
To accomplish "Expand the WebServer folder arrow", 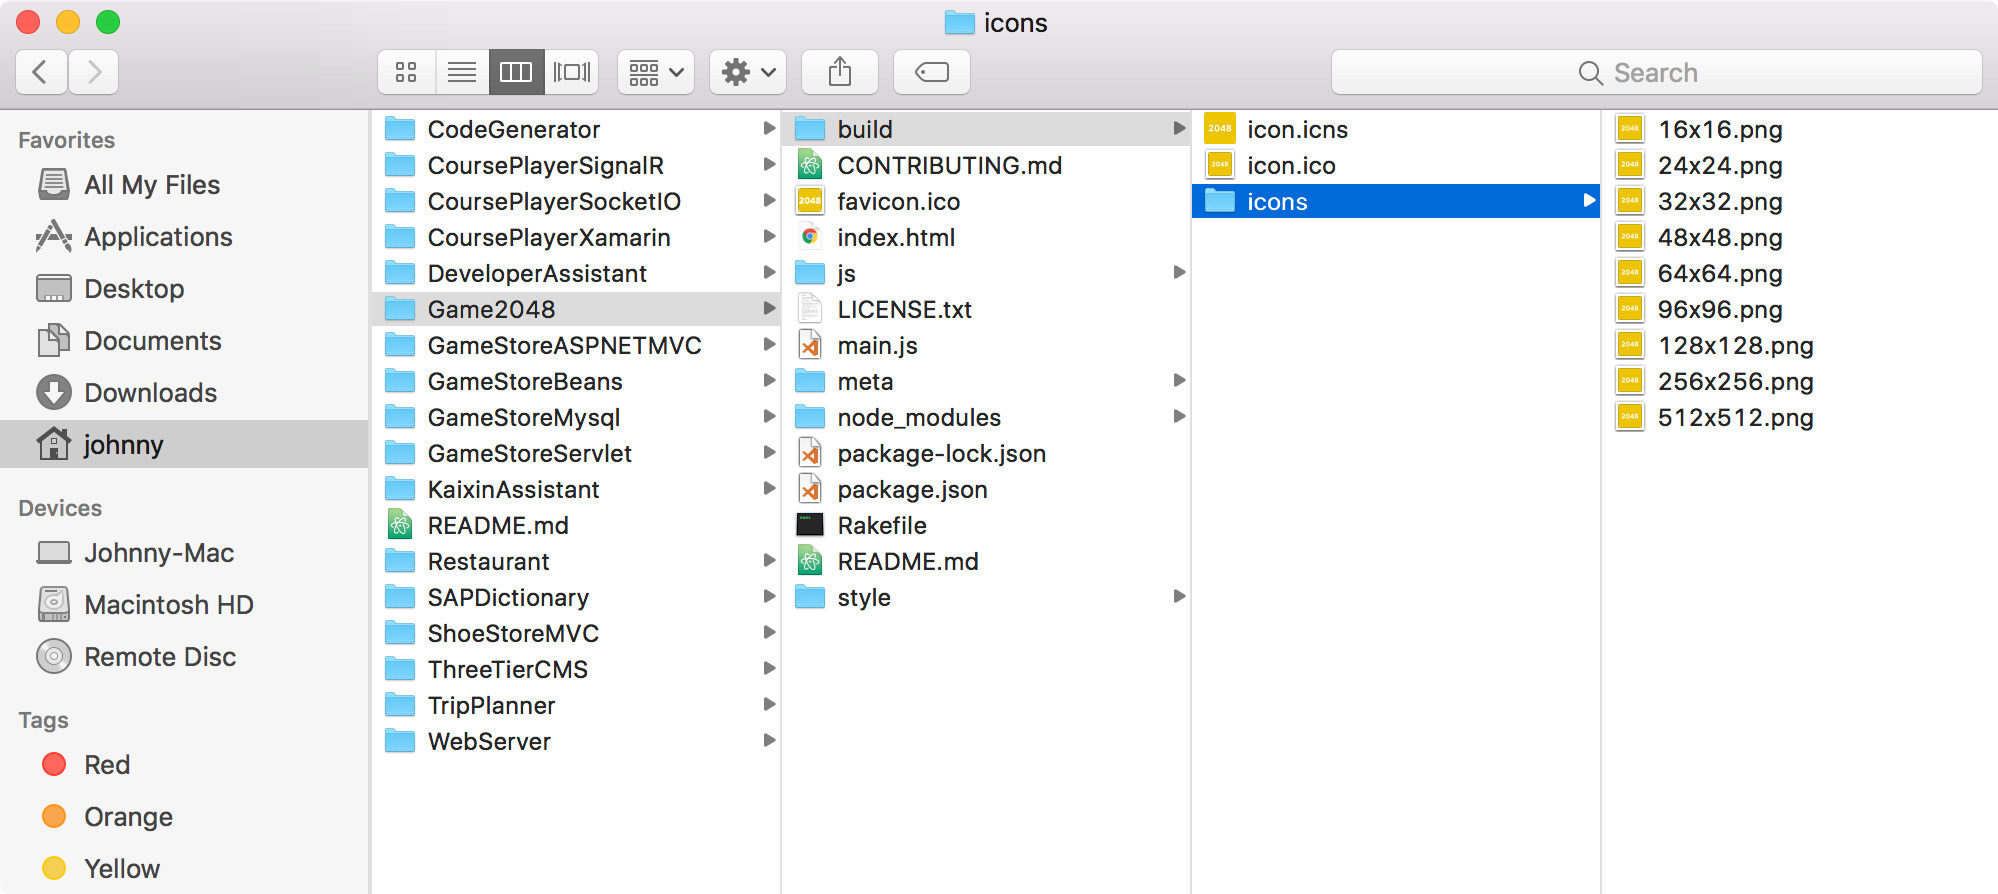I will coord(769,740).
